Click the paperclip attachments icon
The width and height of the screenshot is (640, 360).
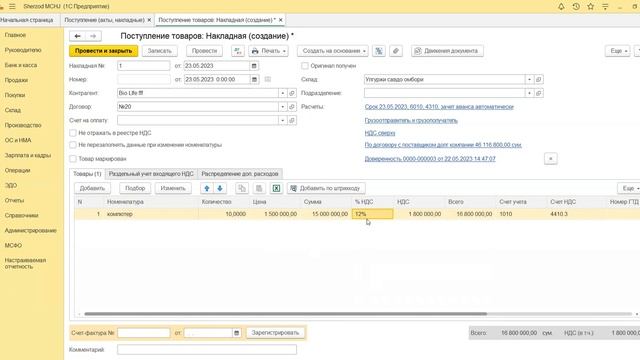pos(396,51)
